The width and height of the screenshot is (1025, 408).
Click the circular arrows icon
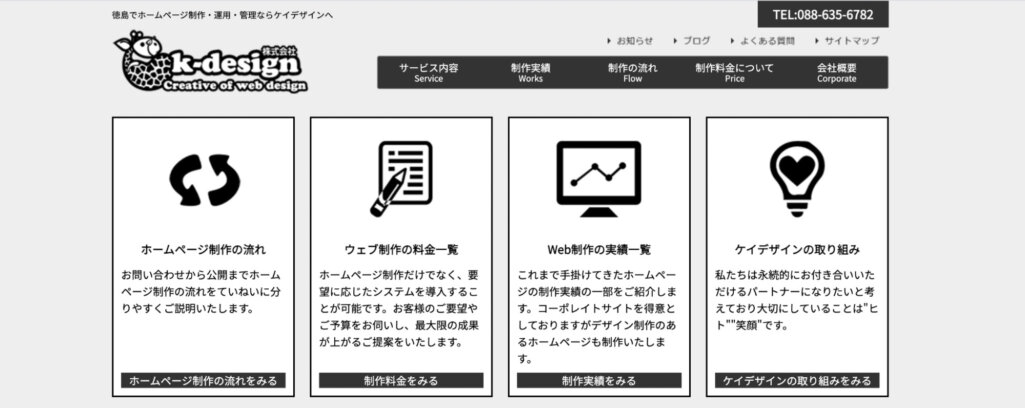(x=205, y=180)
